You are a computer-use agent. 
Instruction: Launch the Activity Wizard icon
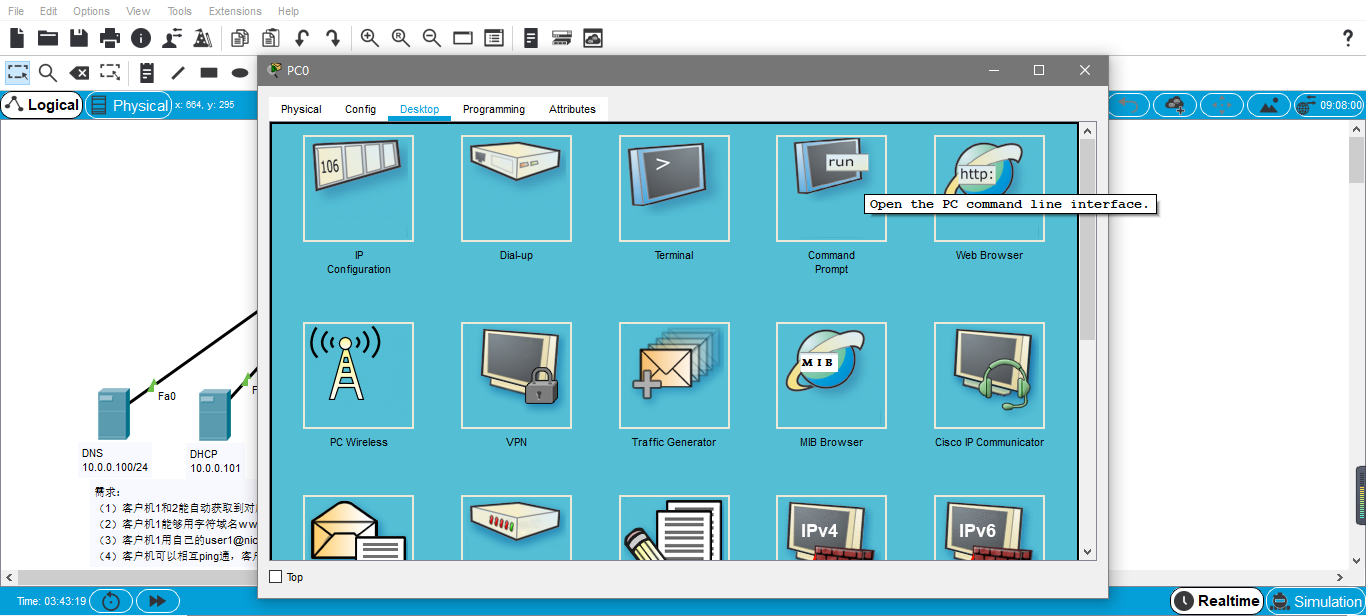[203, 38]
